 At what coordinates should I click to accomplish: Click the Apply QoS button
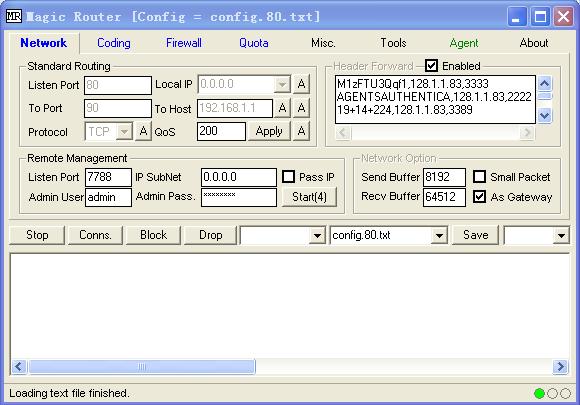pyautogui.click(x=269, y=131)
